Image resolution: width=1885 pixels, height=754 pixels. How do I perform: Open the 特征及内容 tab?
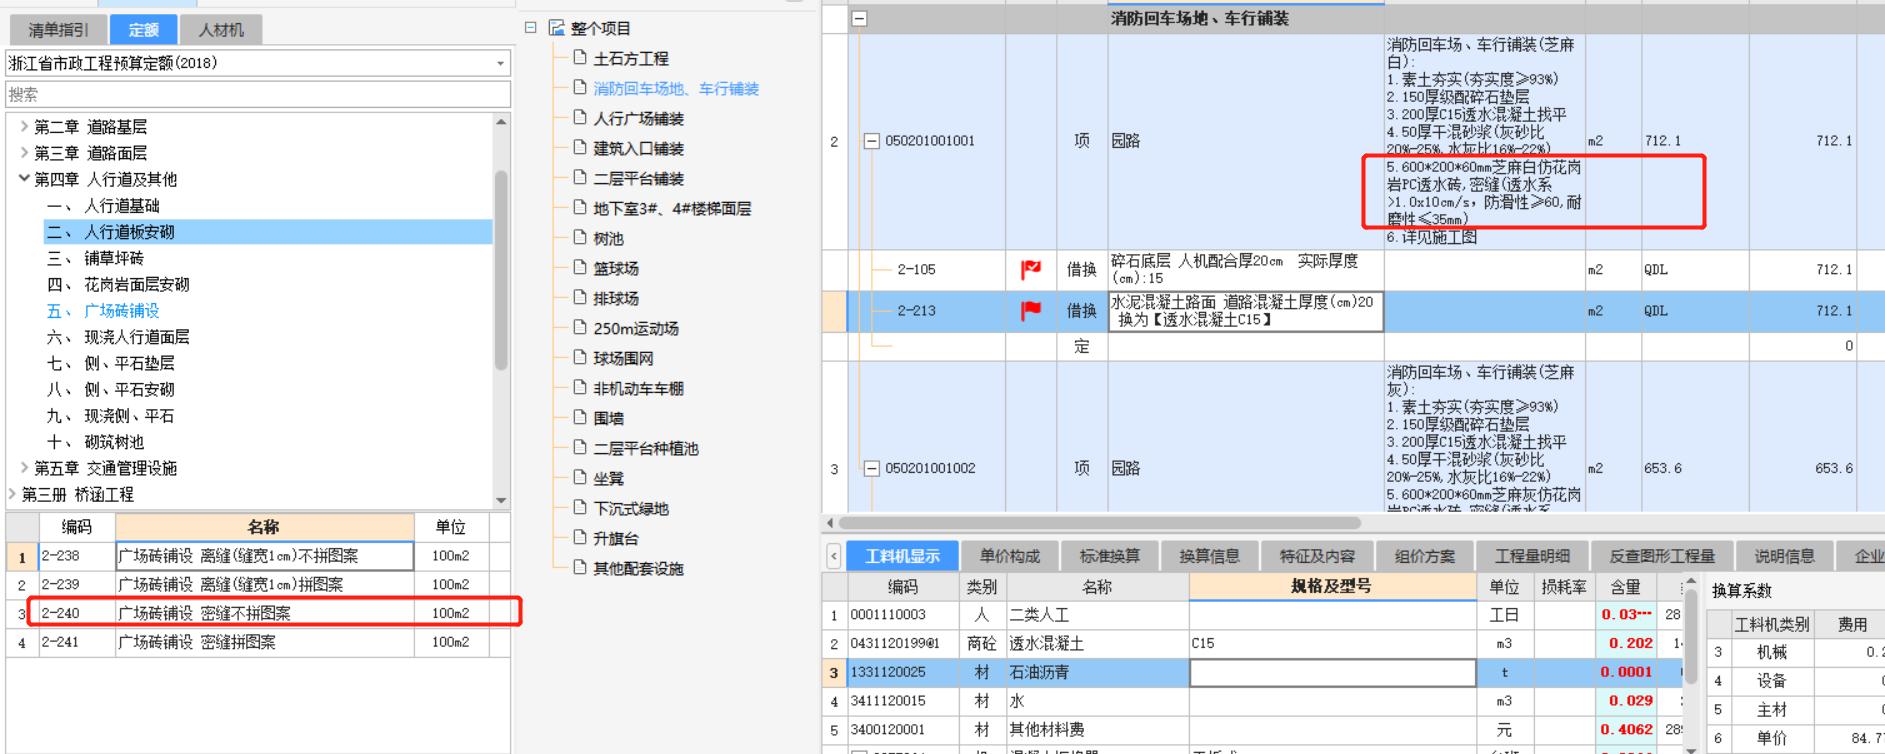[x=1318, y=556]
